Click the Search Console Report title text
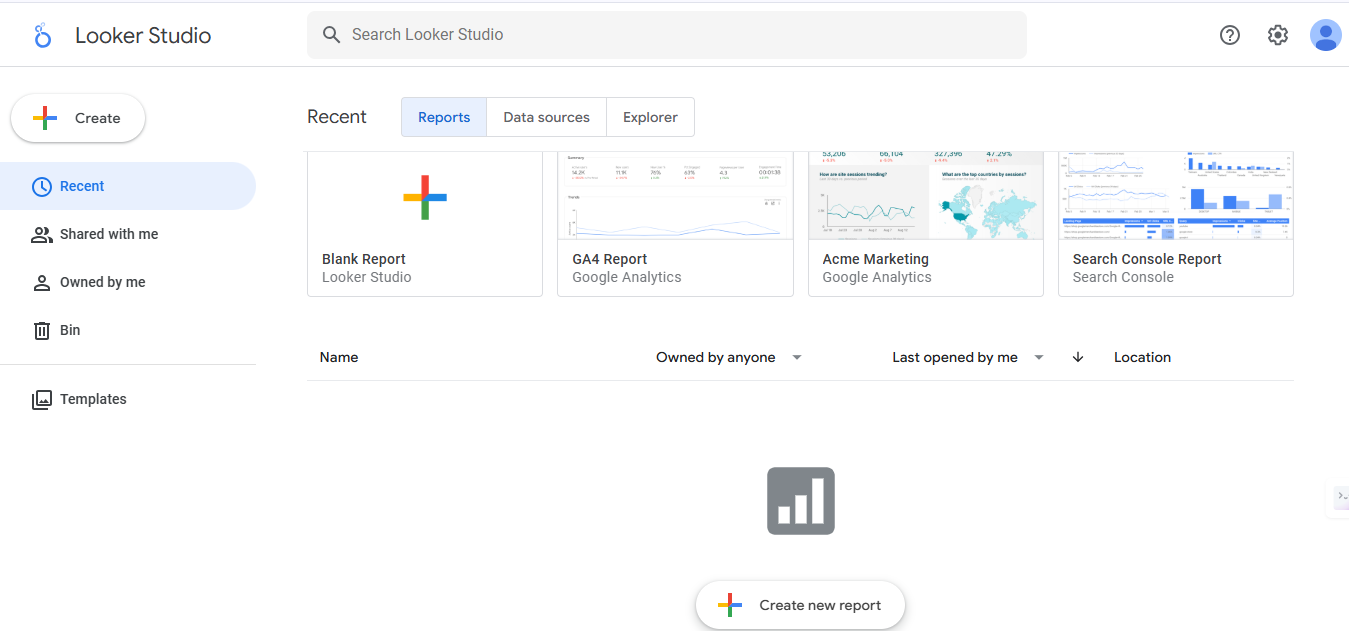Image resolution: width=1349 pixels, height=631 pixels. (1147, 259)
